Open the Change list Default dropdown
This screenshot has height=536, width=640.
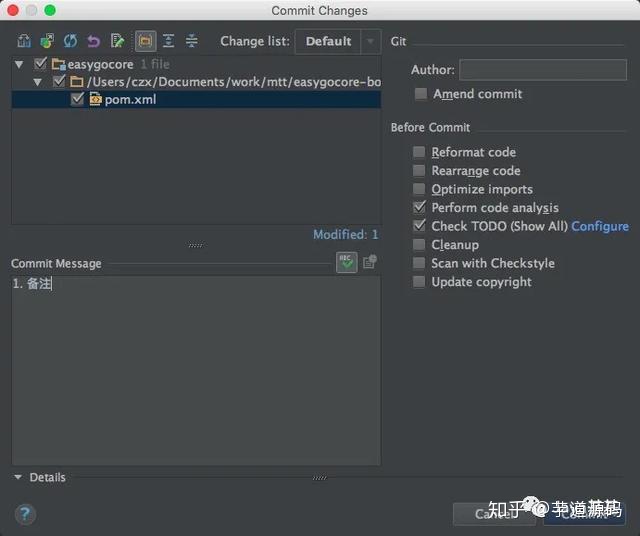coord(338,41)
